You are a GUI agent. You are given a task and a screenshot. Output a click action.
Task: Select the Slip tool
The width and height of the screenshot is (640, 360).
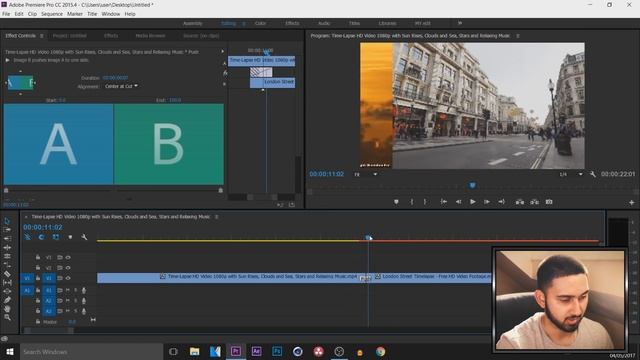tap(7, 282)
